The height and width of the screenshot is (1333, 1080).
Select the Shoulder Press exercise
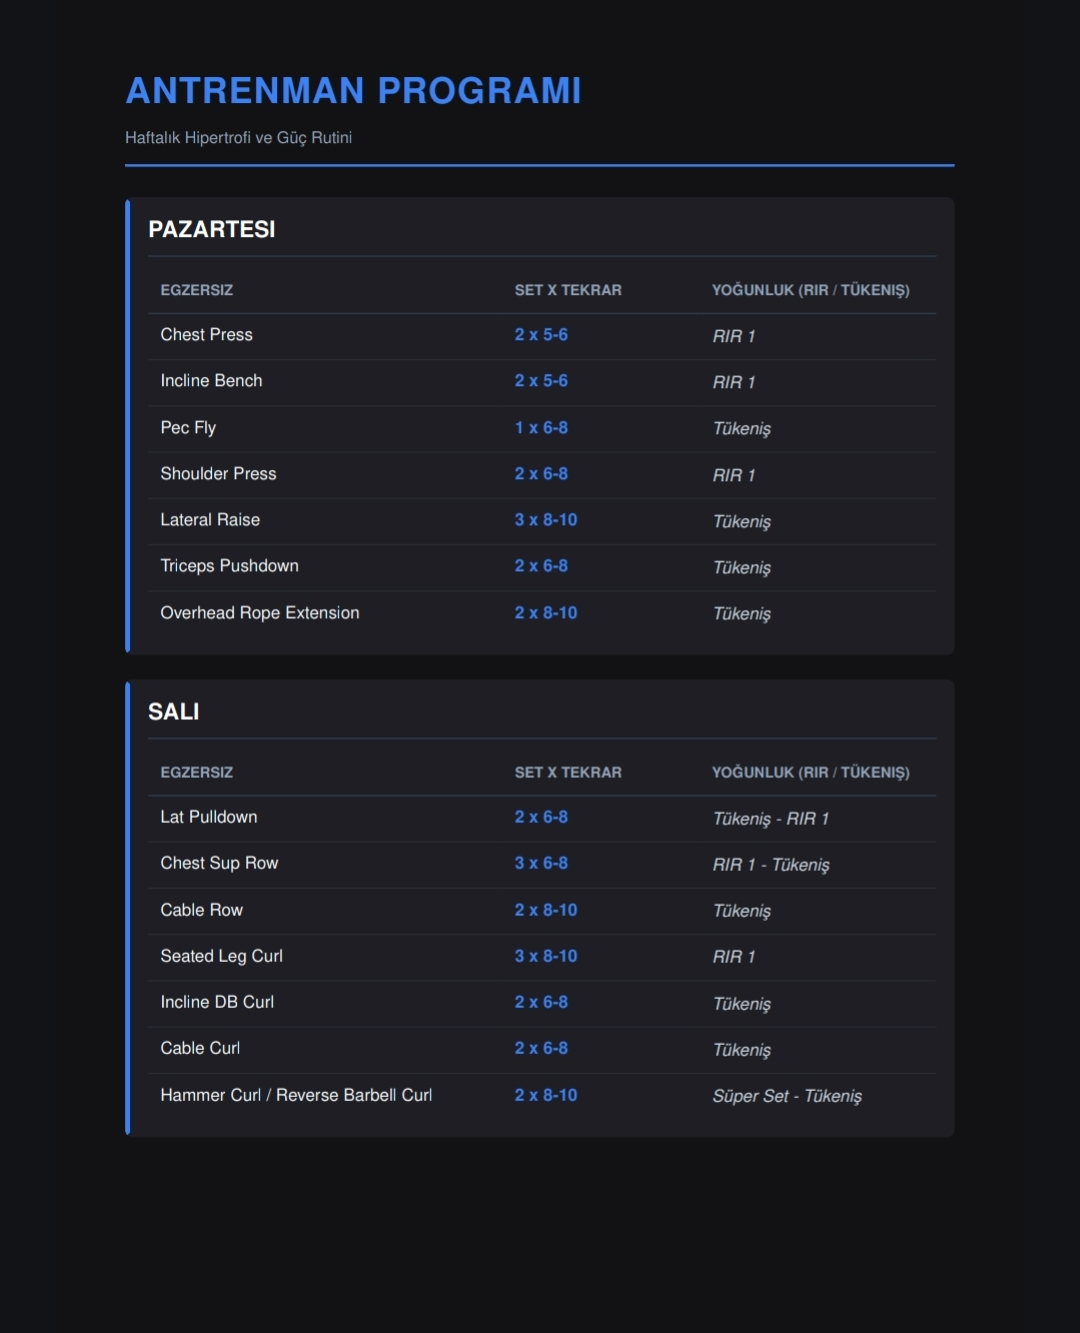(x=219, y=474)
